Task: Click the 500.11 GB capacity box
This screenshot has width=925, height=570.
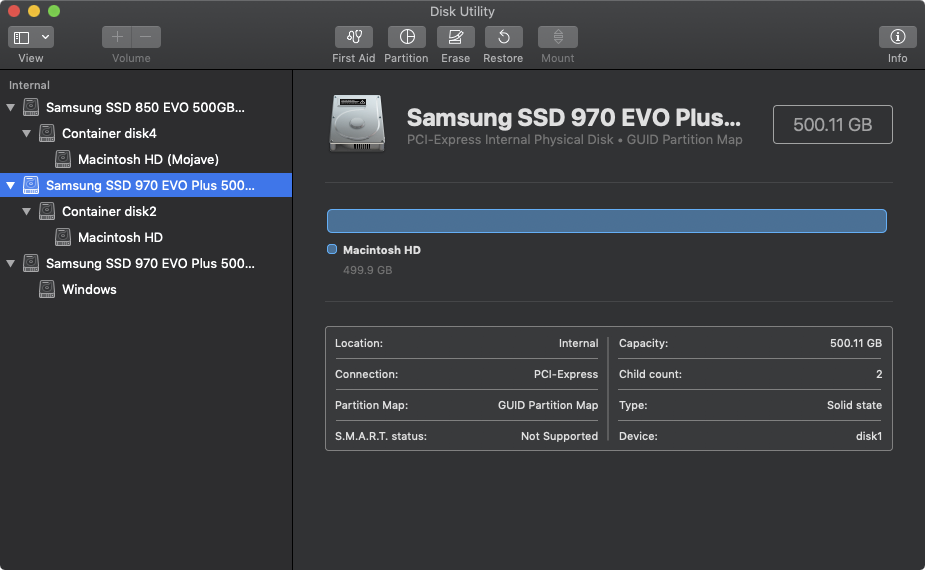Action: point(832,125)
